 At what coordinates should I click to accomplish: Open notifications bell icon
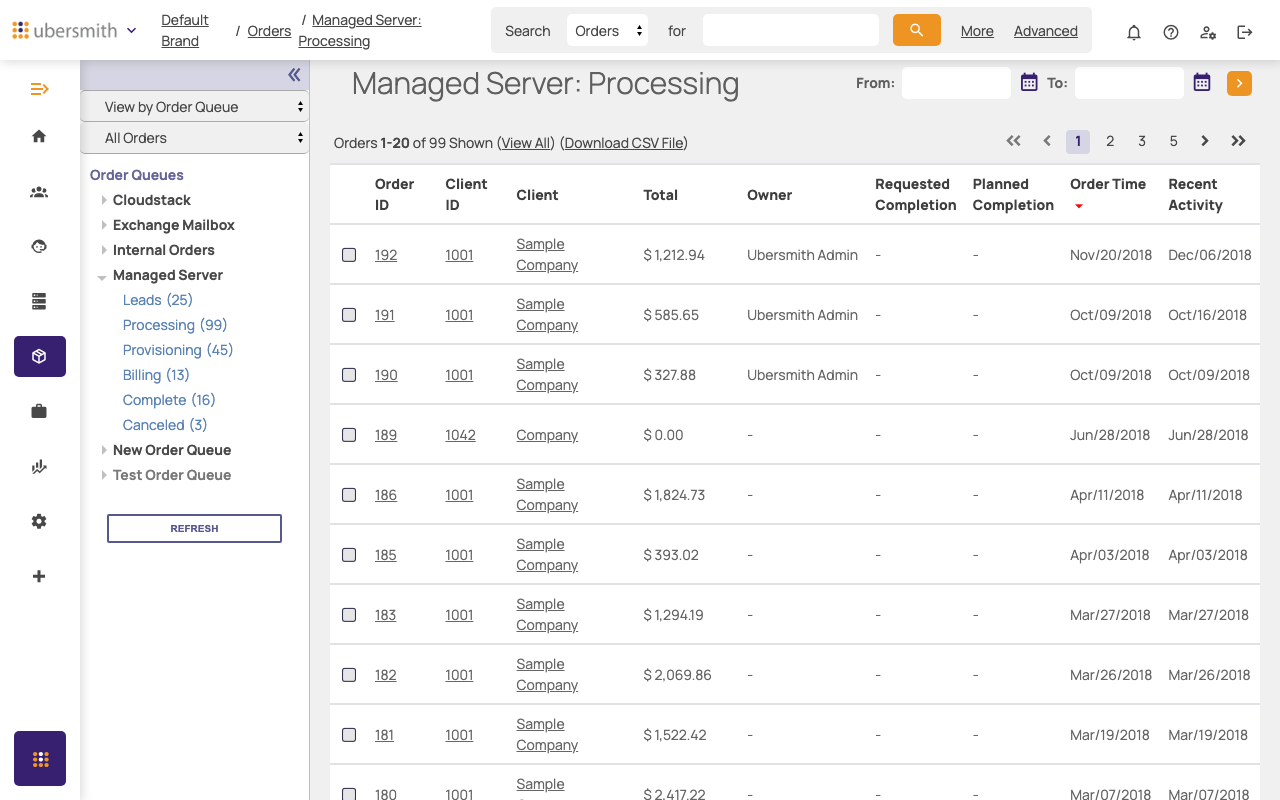[1134, 32]
